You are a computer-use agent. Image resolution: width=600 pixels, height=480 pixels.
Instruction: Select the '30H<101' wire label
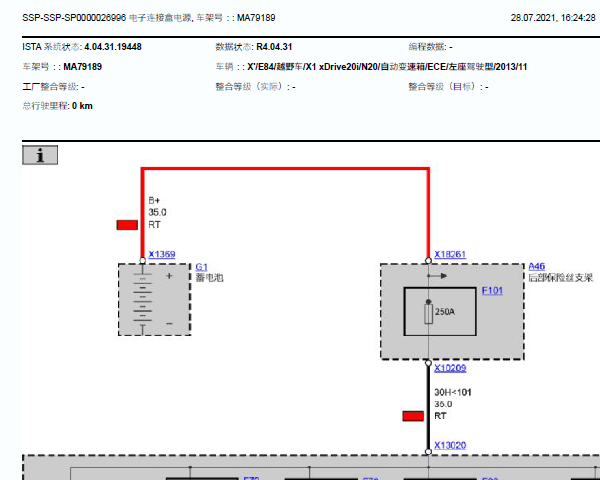[x=453, y=392]
